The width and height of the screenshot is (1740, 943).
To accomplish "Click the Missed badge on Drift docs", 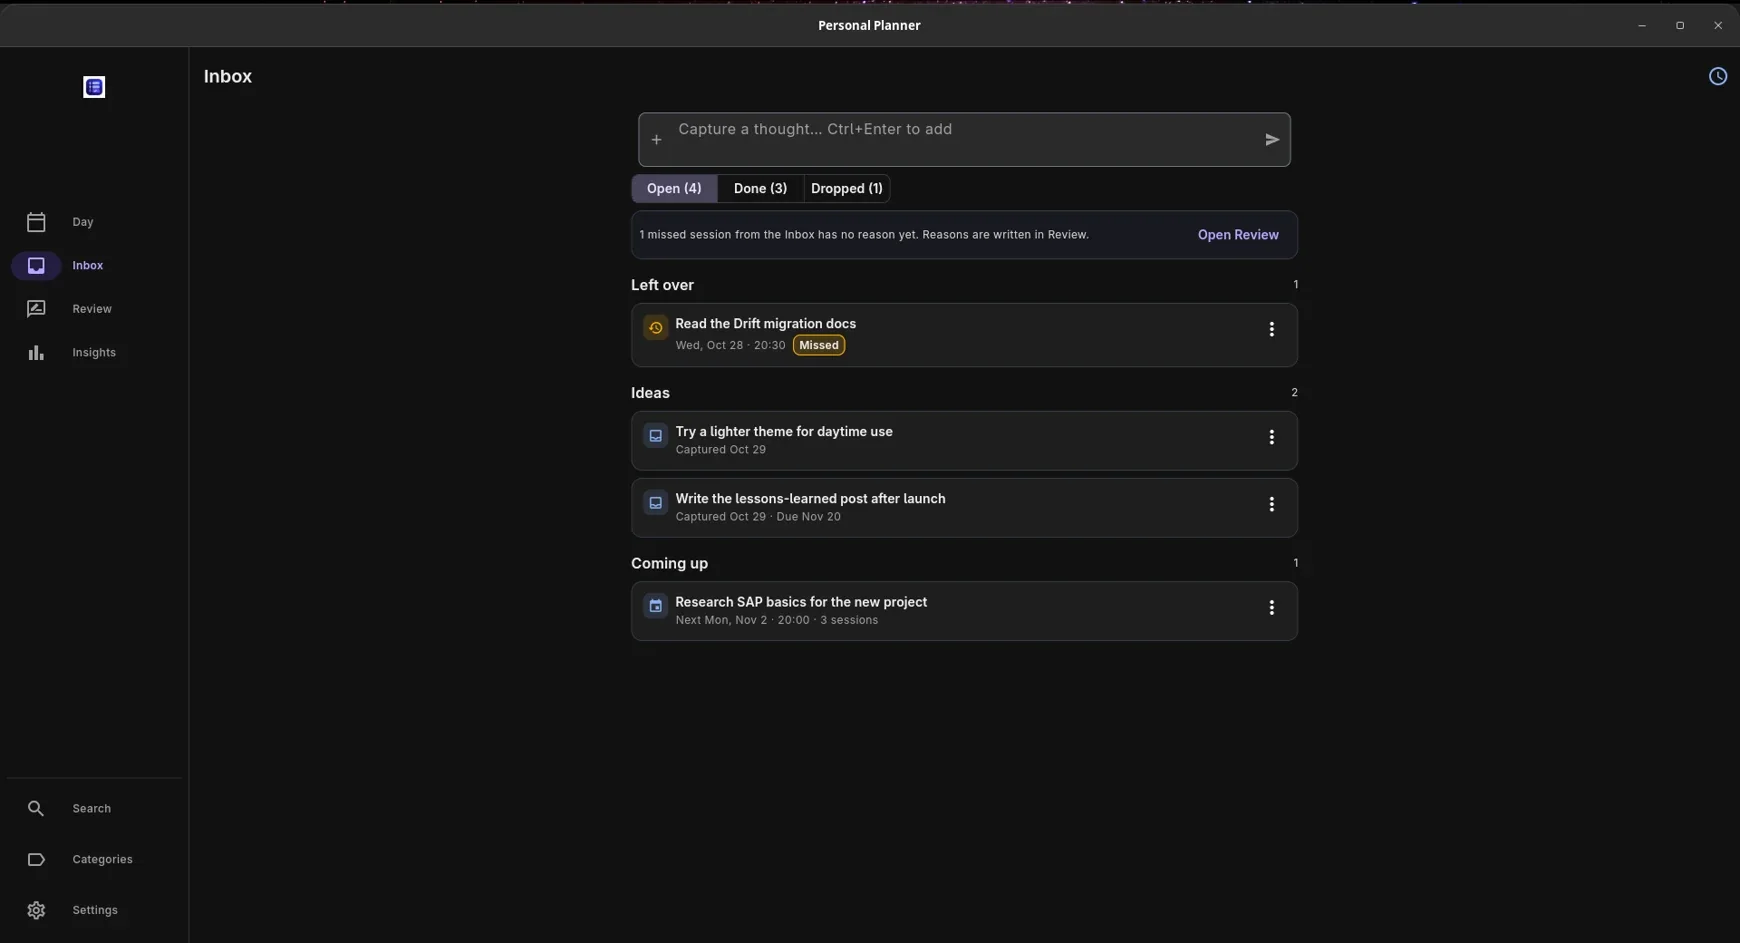I will tap(818, 345).
